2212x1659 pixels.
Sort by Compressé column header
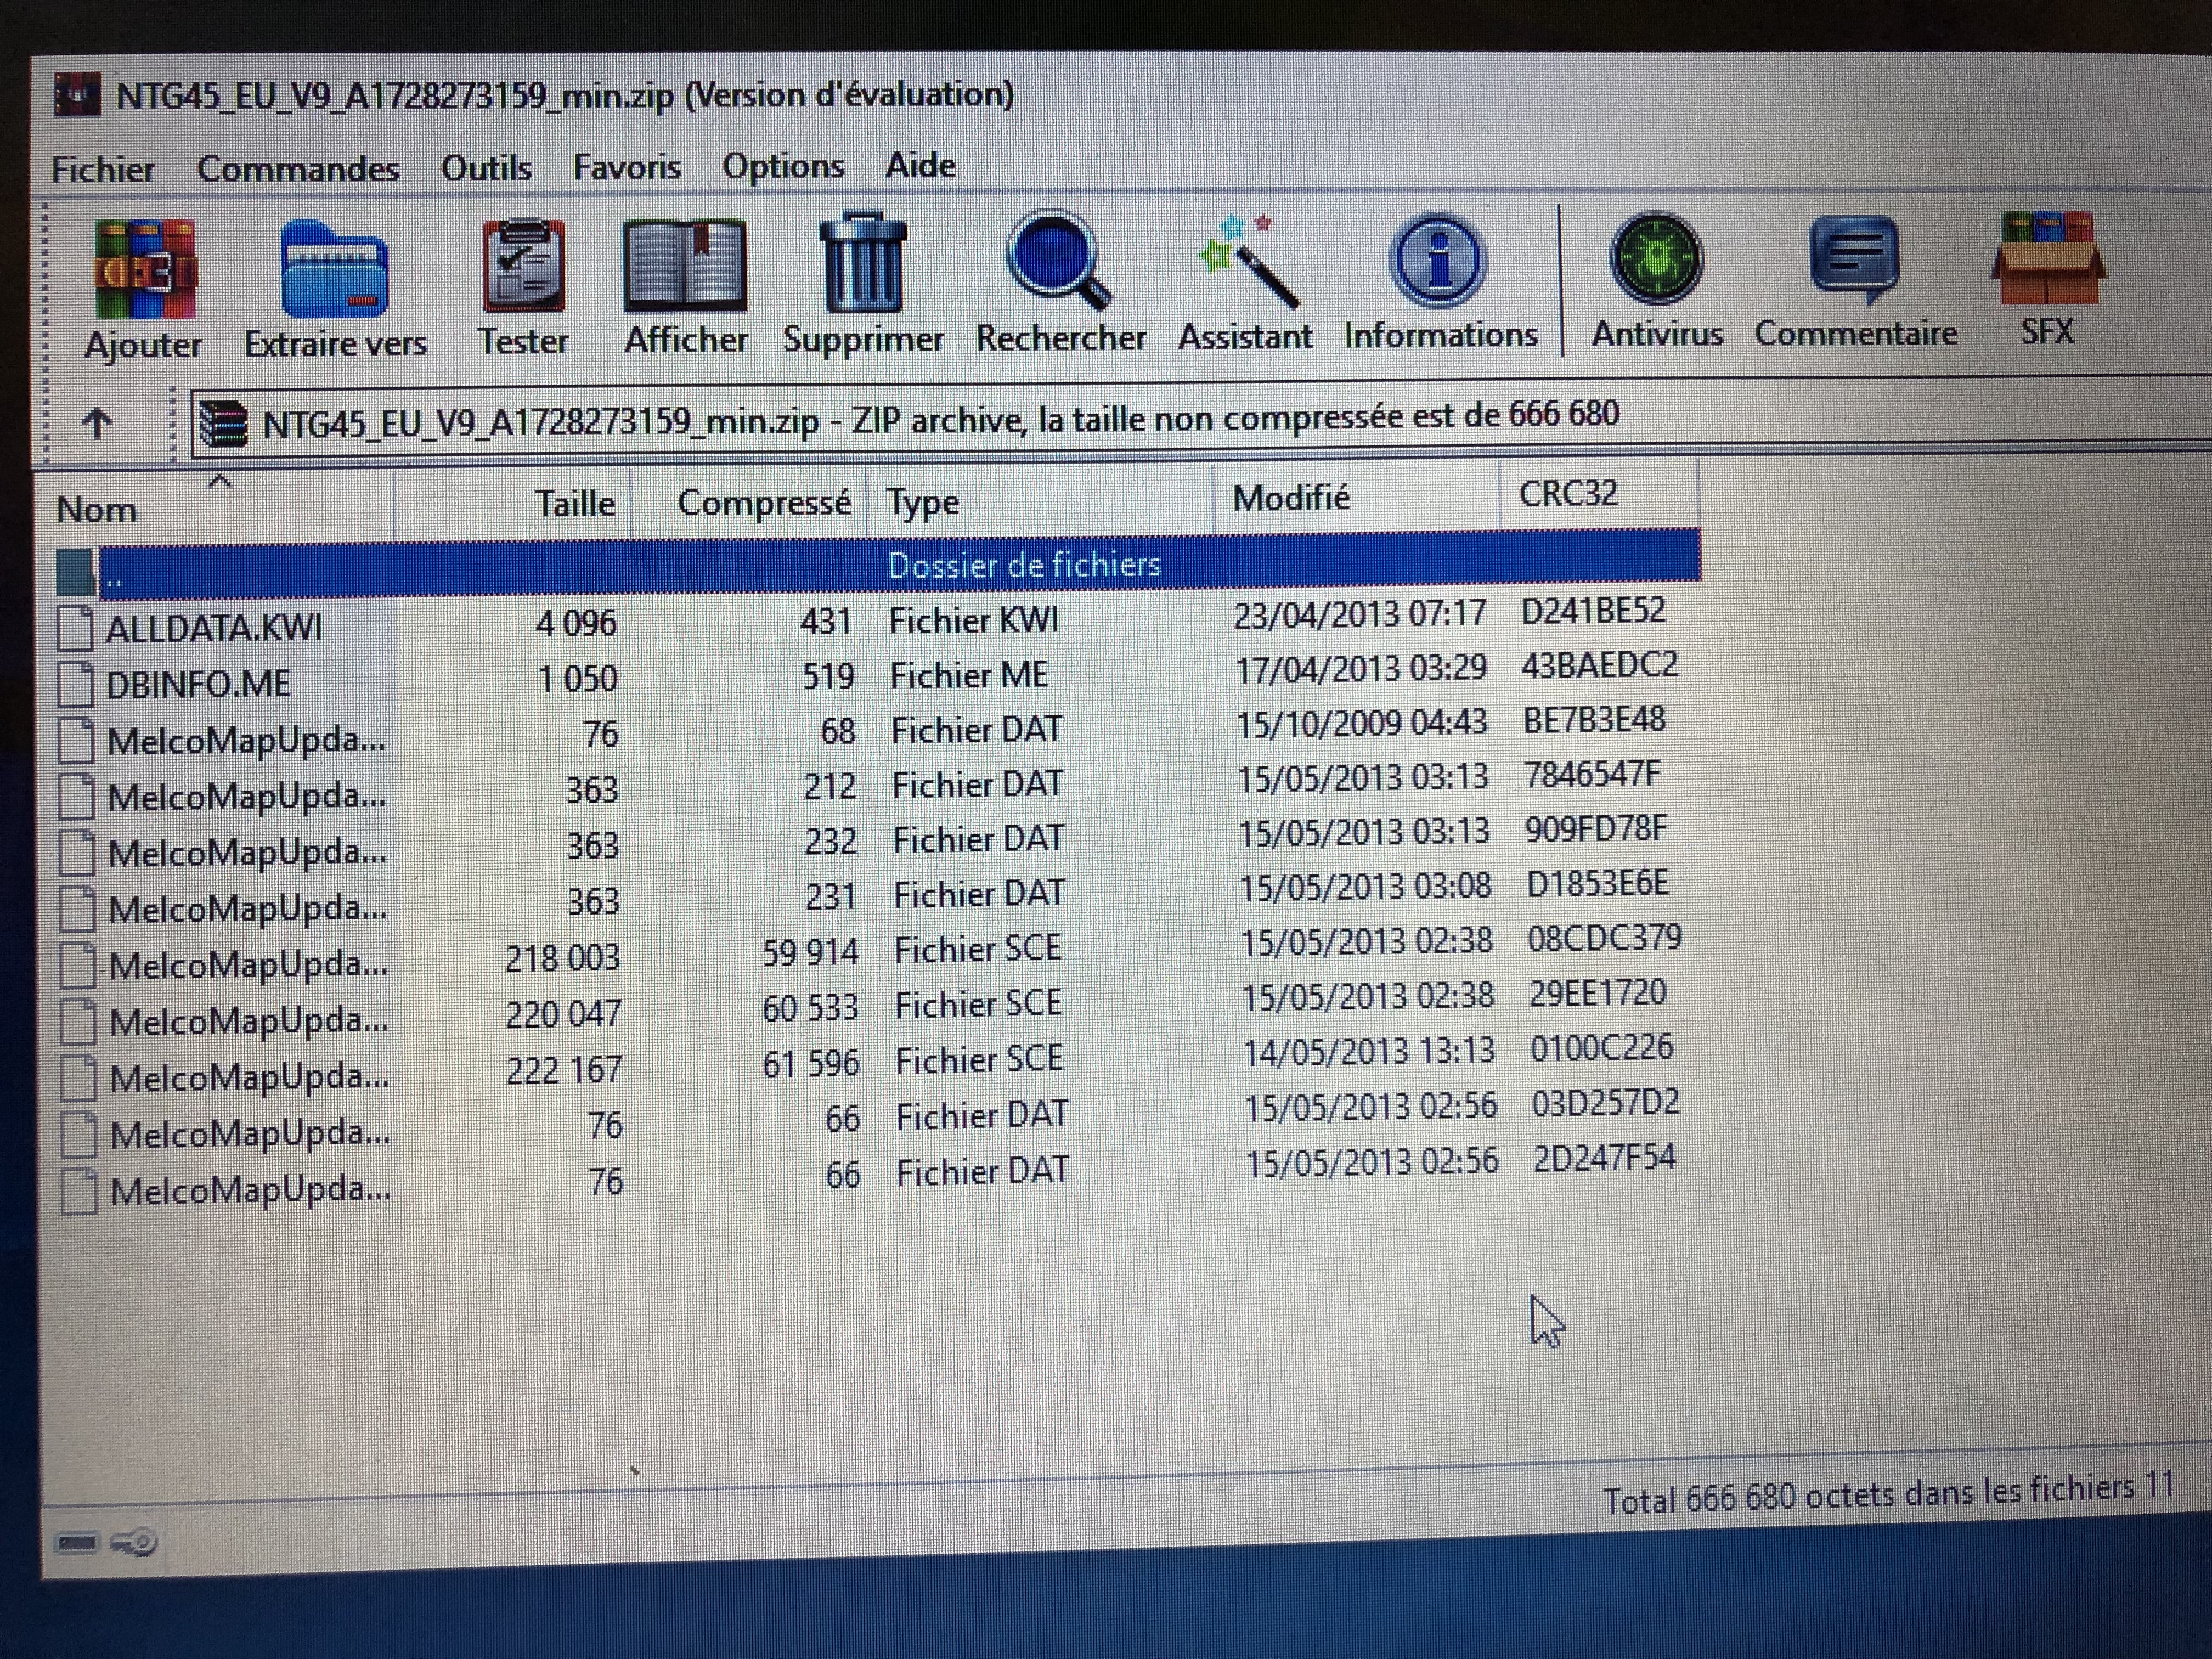pyautogui.click(x=750, y=501)
